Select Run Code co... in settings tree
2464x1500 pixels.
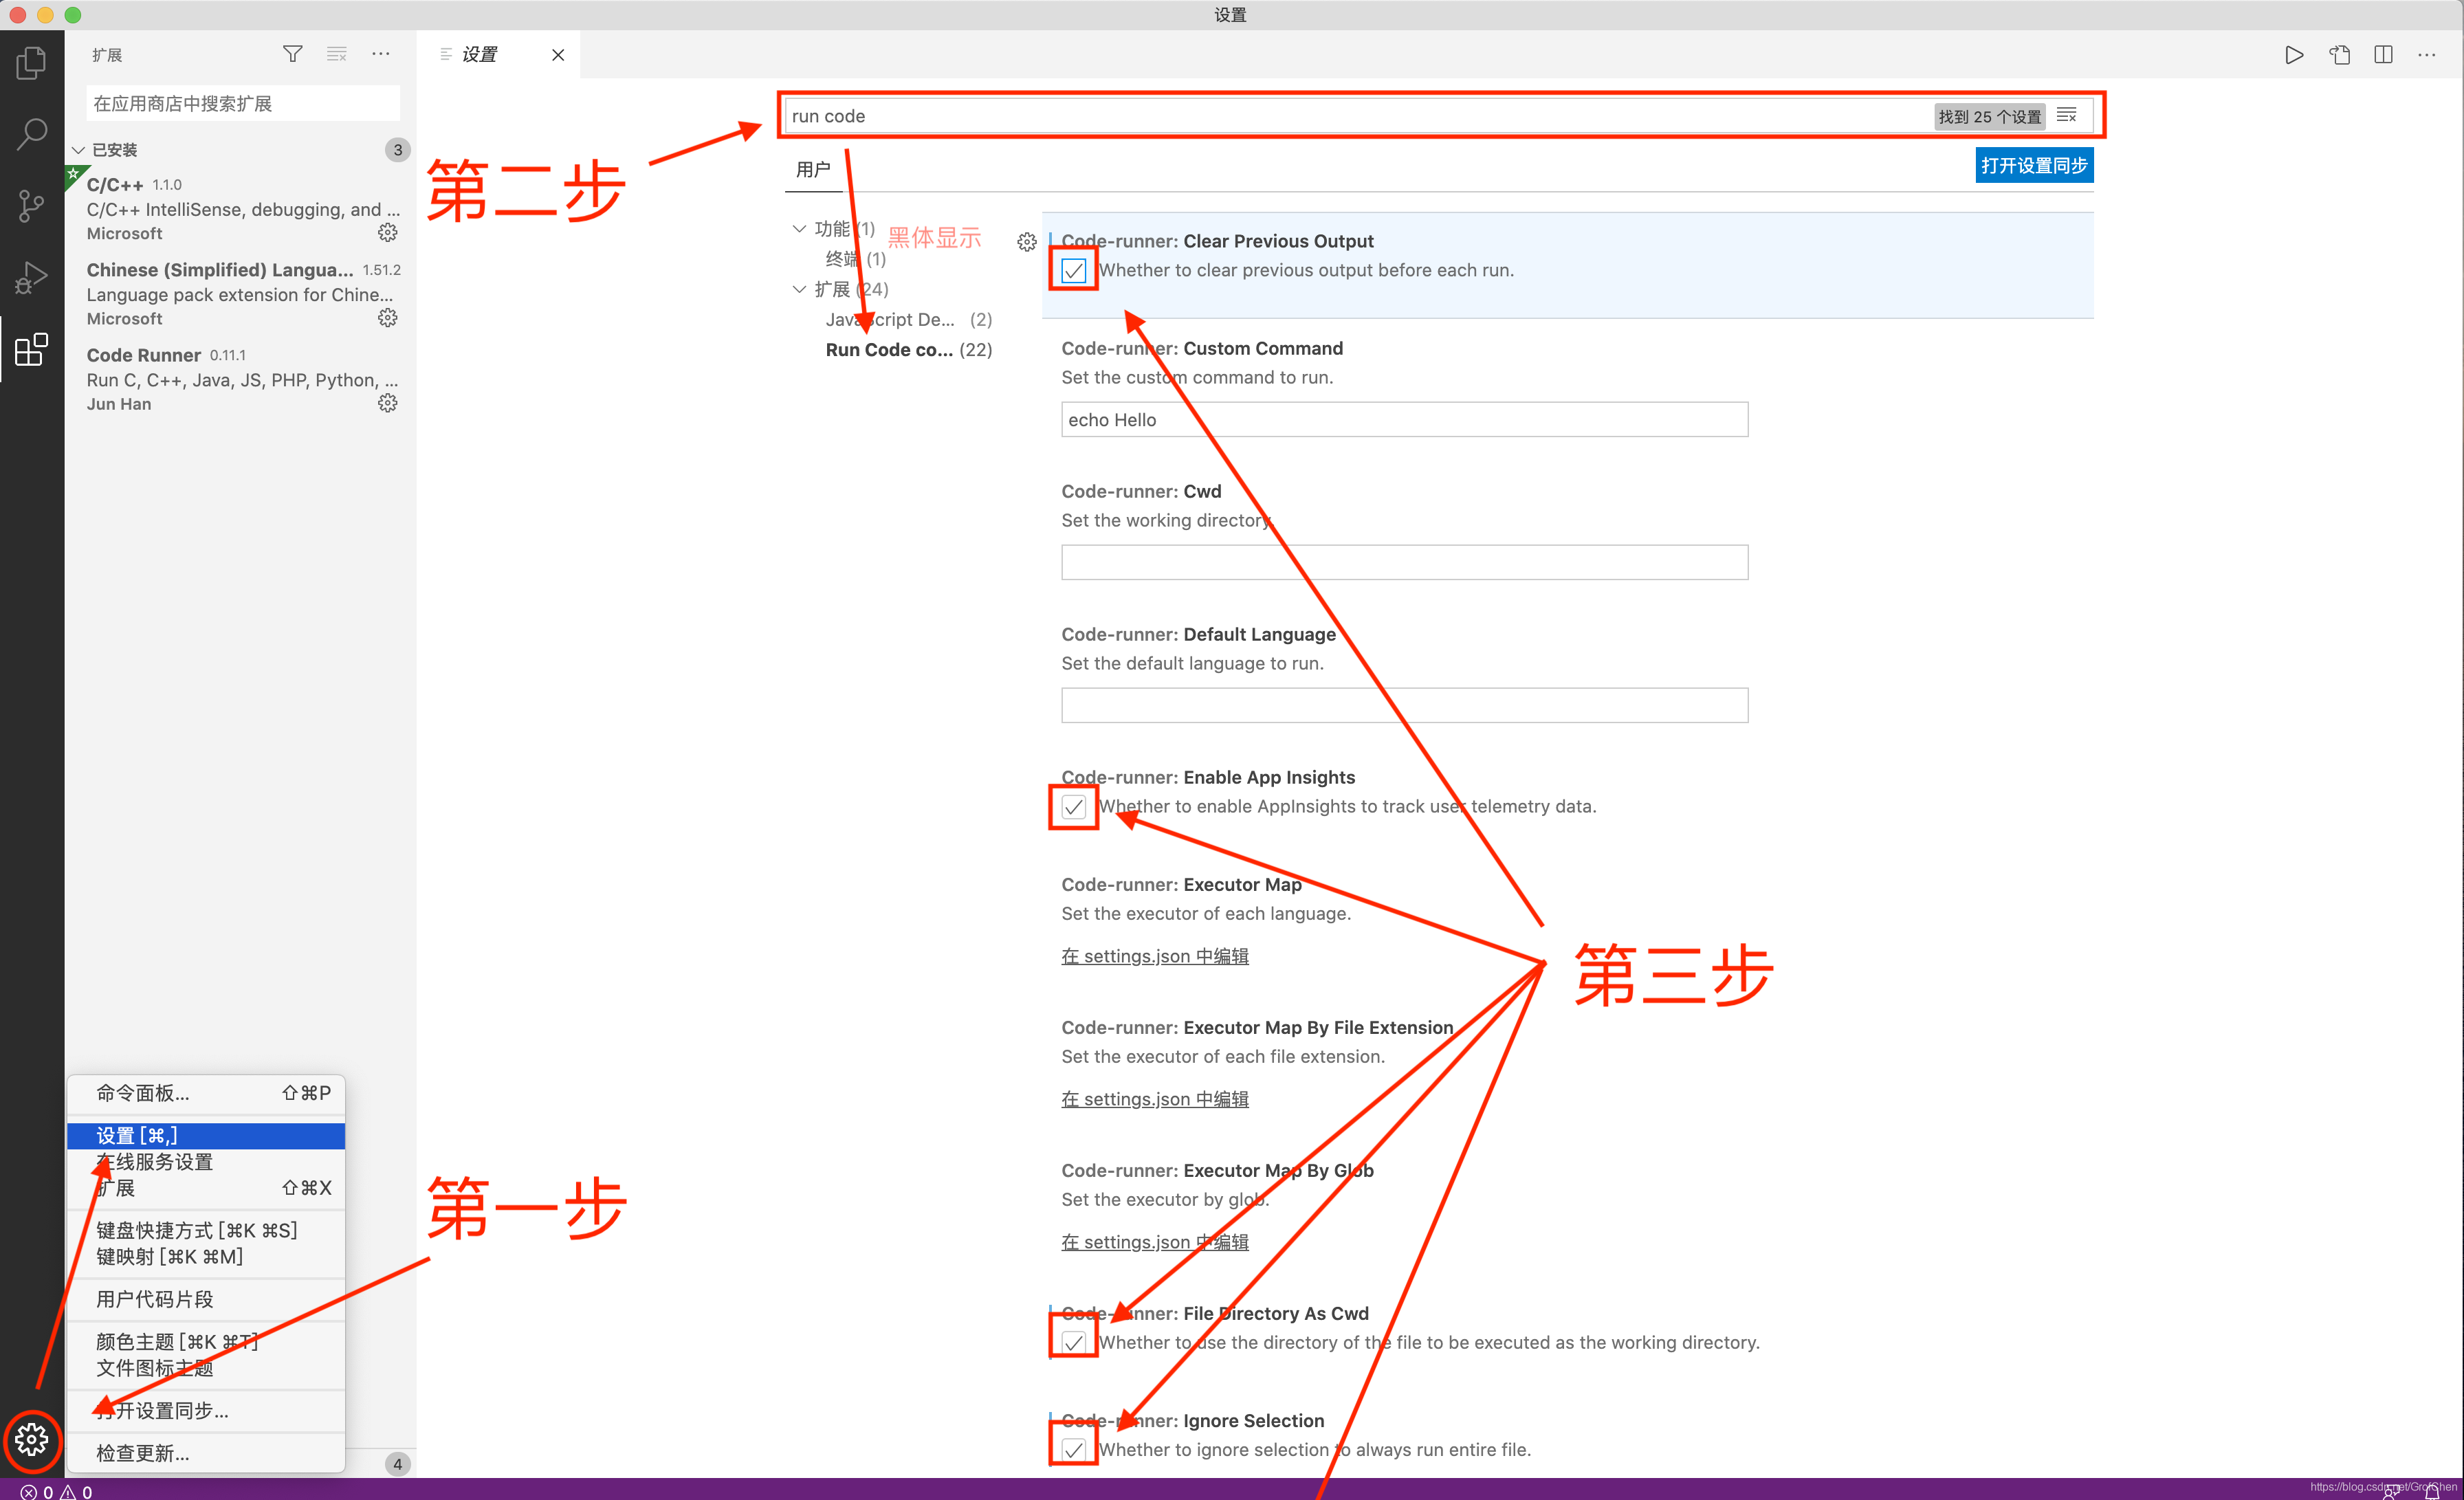pyautogui.click(x=908, y=349)
